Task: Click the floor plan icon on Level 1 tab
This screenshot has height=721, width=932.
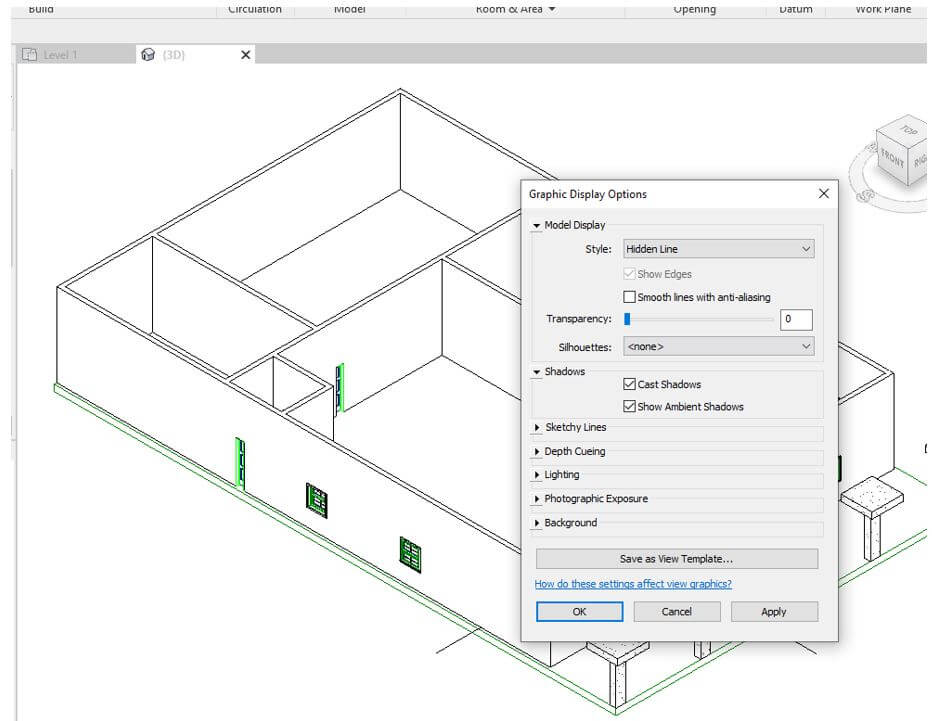Action: [x=29, y=55]
